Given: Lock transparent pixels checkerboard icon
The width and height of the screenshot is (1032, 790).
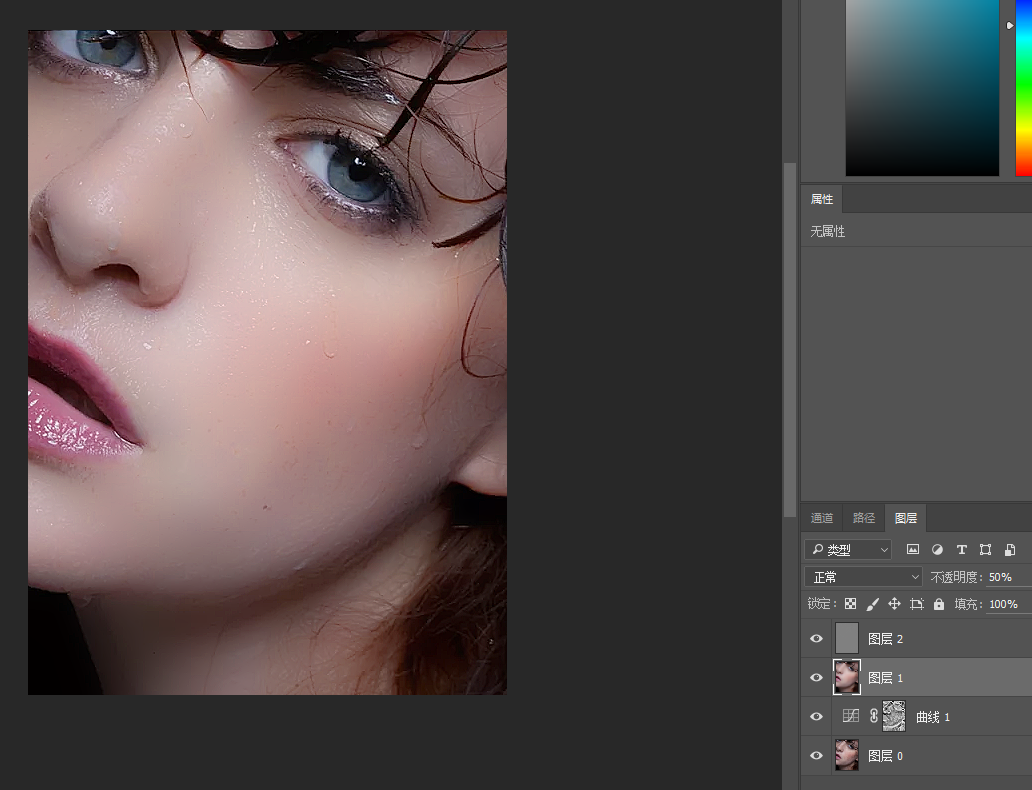Looking at the screenshot, I should [850, 604].
